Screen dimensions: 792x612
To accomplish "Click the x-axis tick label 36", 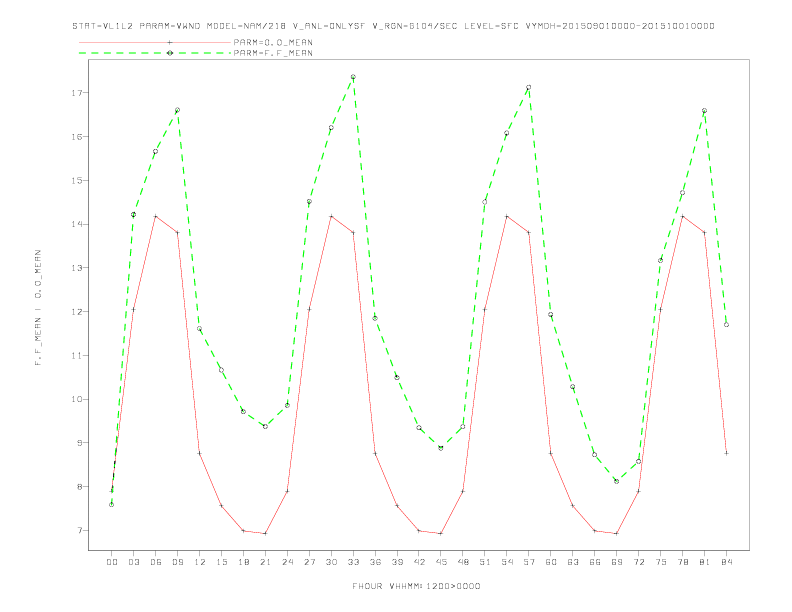I will tap(375, 562).
